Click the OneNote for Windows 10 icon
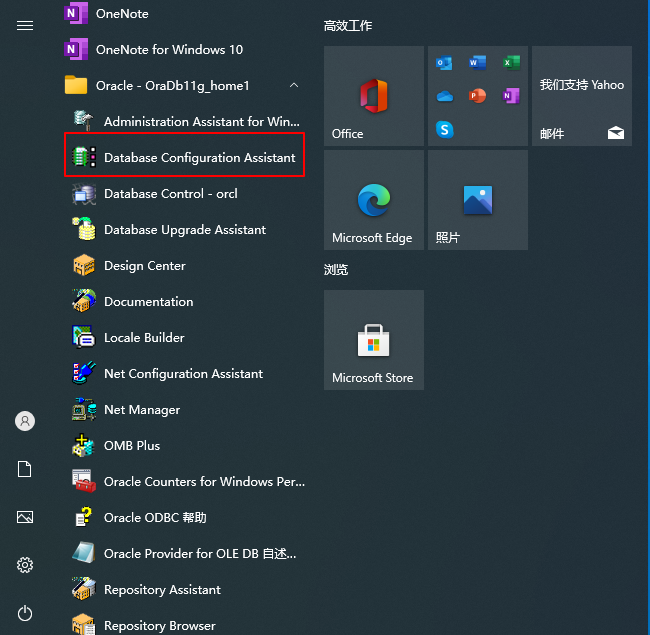The height and width of the screenshot is (635, 650). (76, 49)
